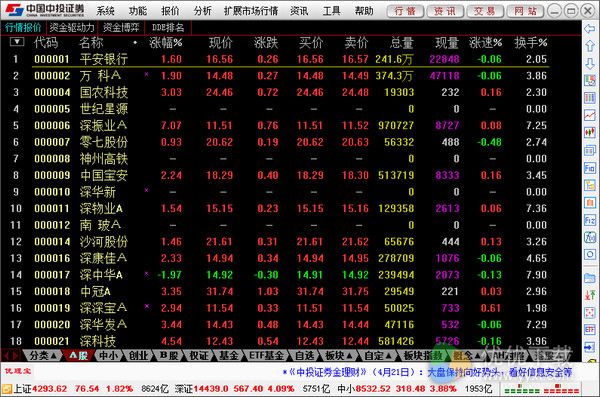Select the 中国宝安 stock row
Viewport: 600px width, 397px height.
[x=280, y=175]
